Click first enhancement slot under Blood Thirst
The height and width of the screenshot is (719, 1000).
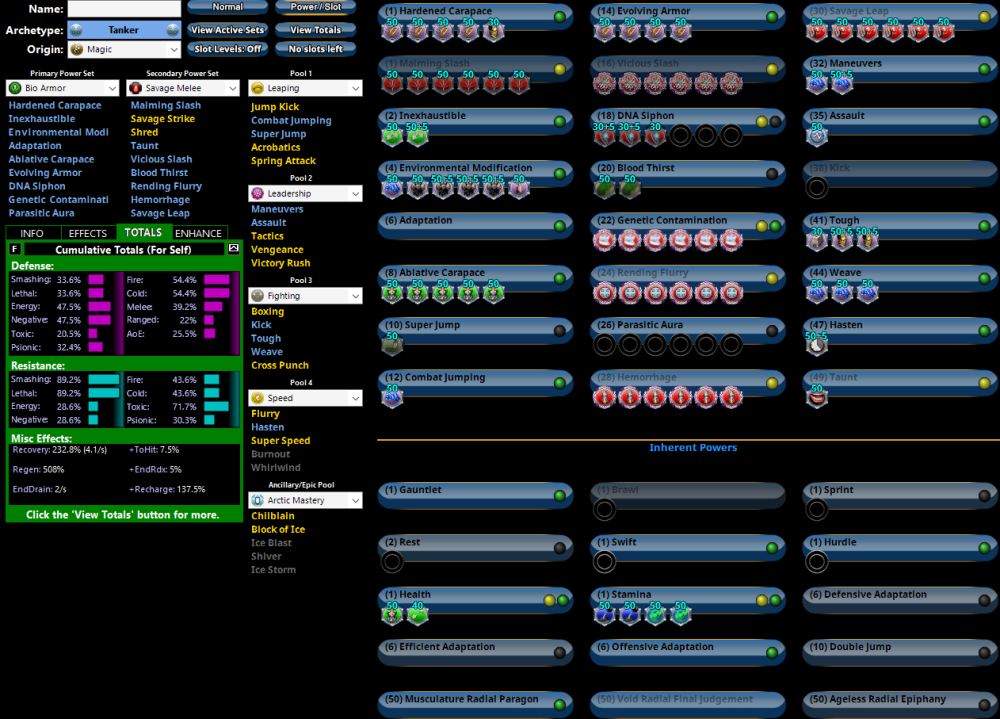[x=604, y=188]
